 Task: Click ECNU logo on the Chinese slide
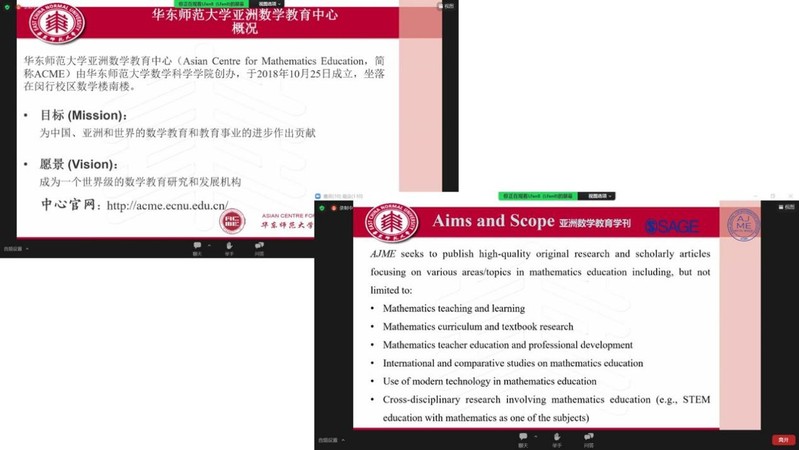(x=57, y=22)
